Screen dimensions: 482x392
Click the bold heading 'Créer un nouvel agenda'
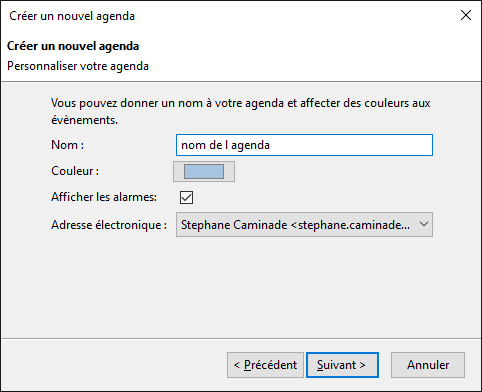click(x=73, y=46)
